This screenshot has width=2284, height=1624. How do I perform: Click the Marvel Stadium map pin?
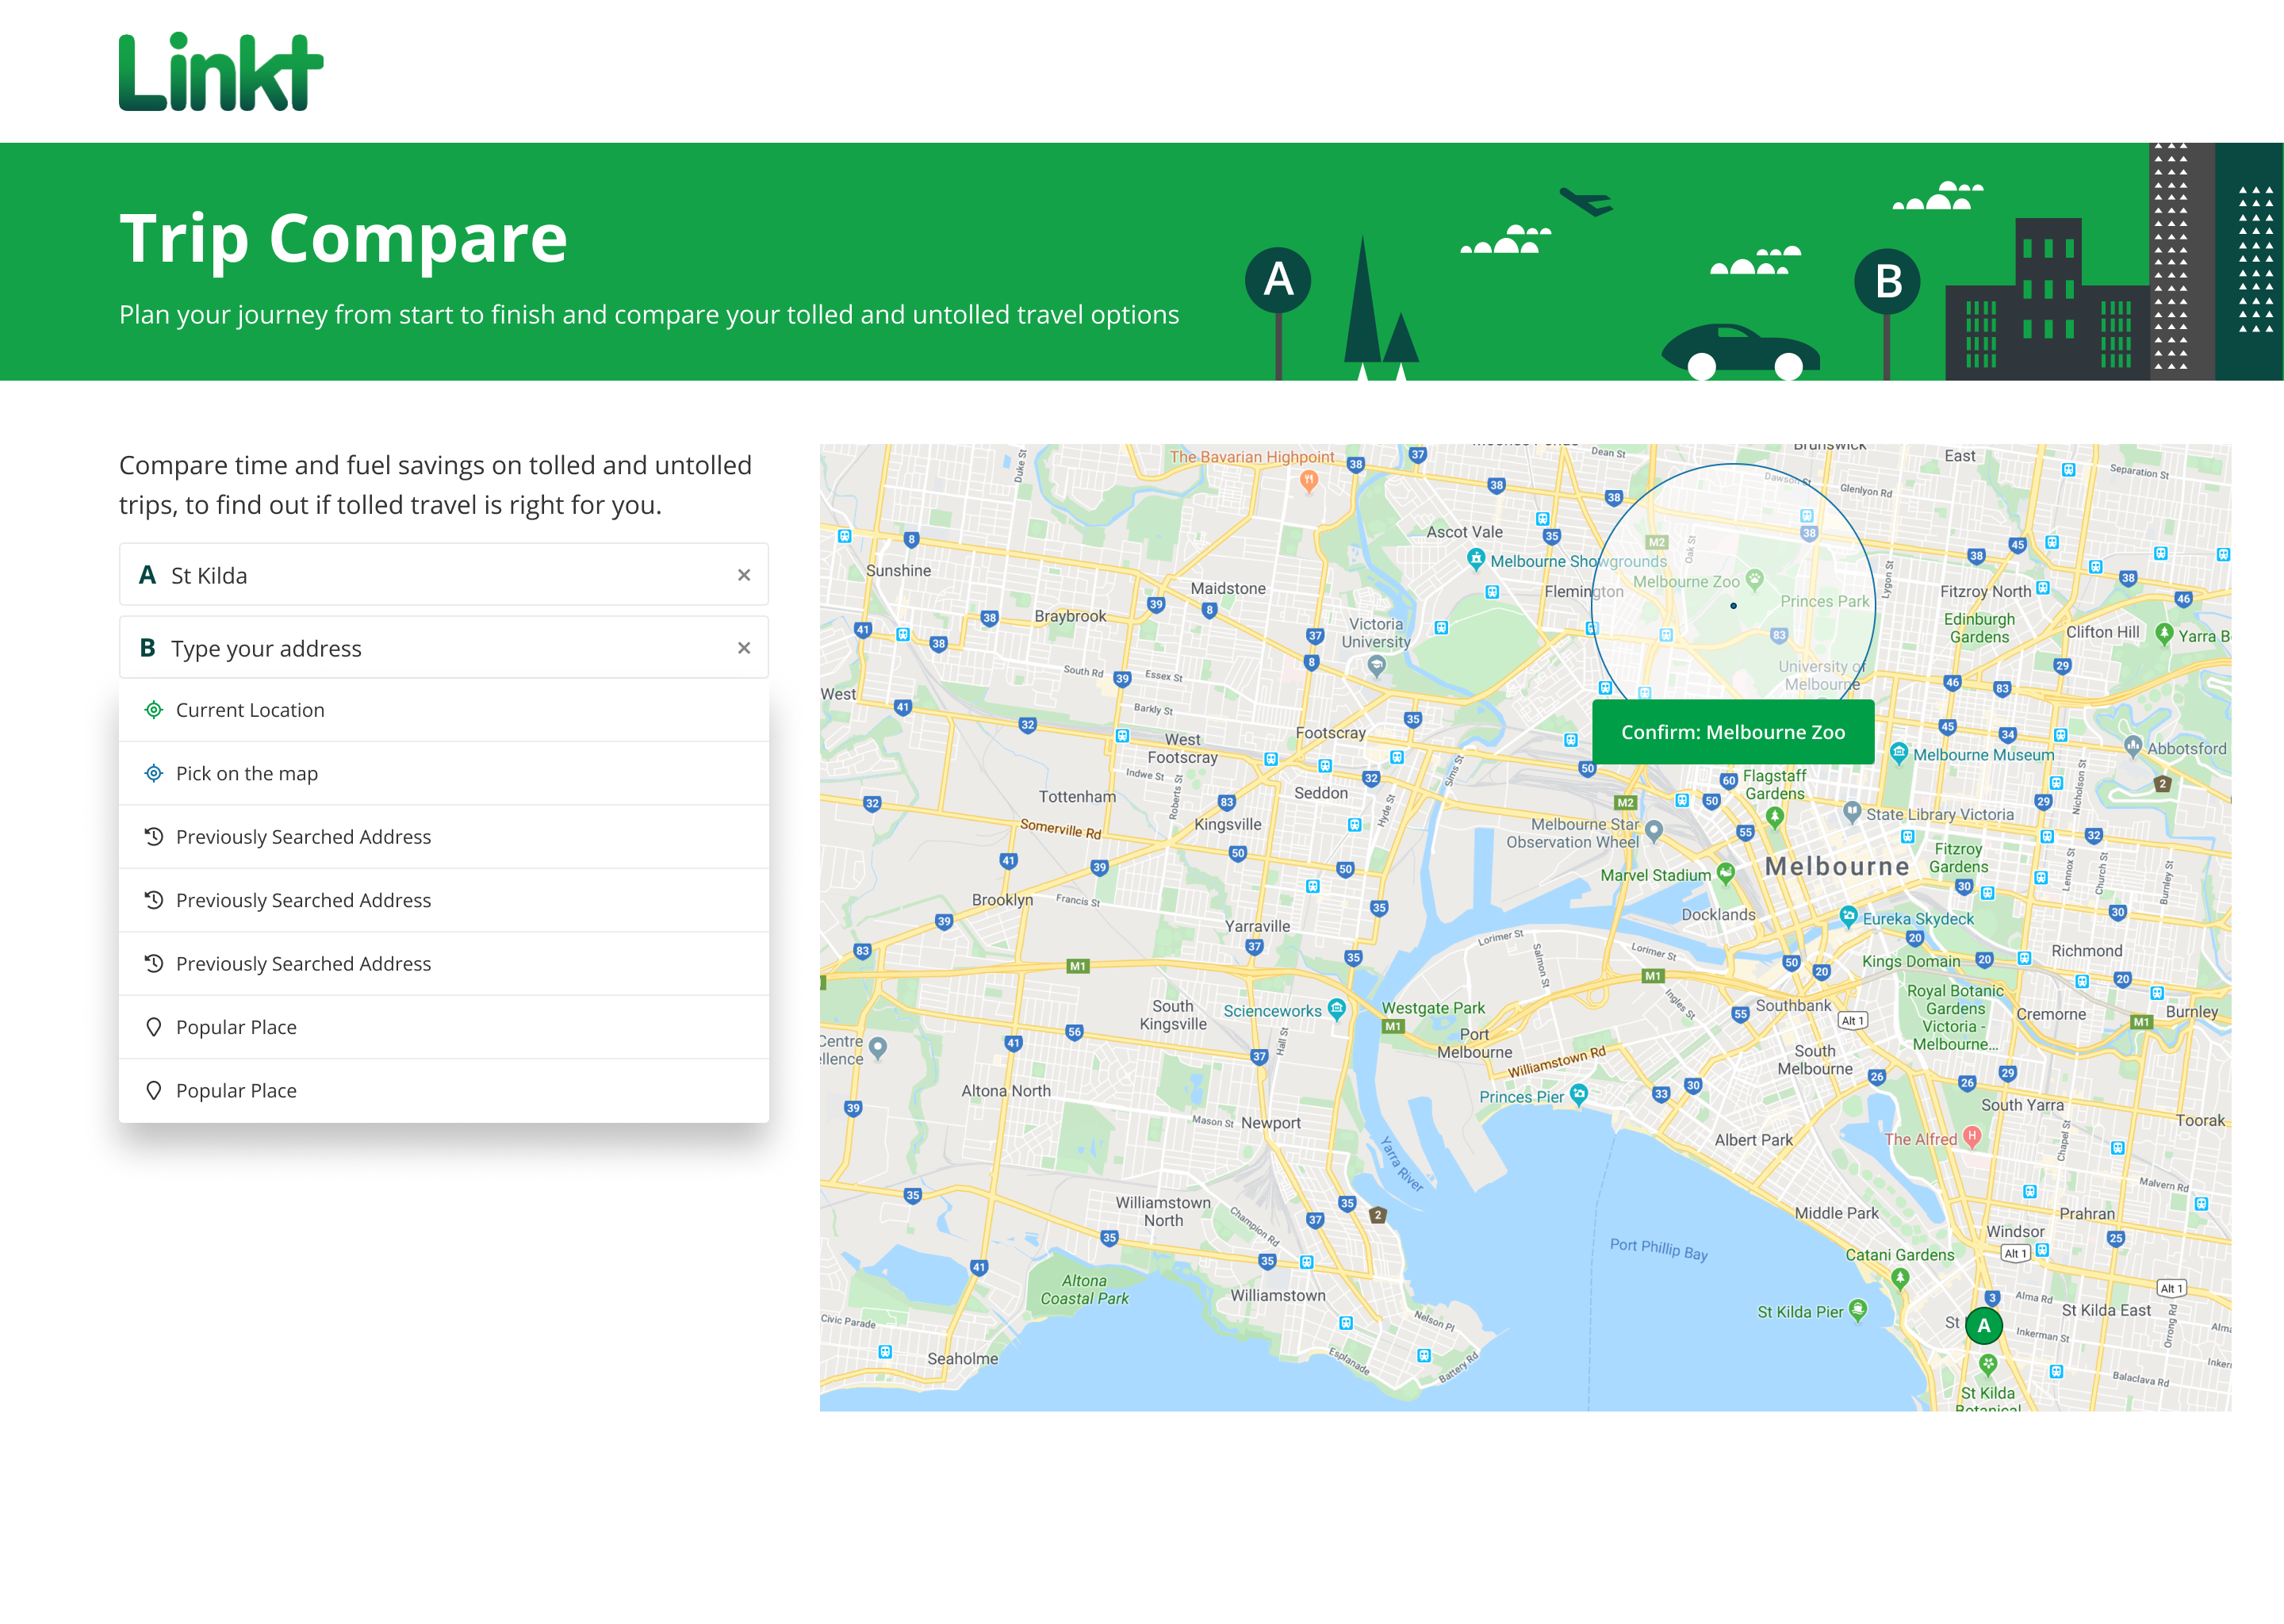[x=1725, y=873]
